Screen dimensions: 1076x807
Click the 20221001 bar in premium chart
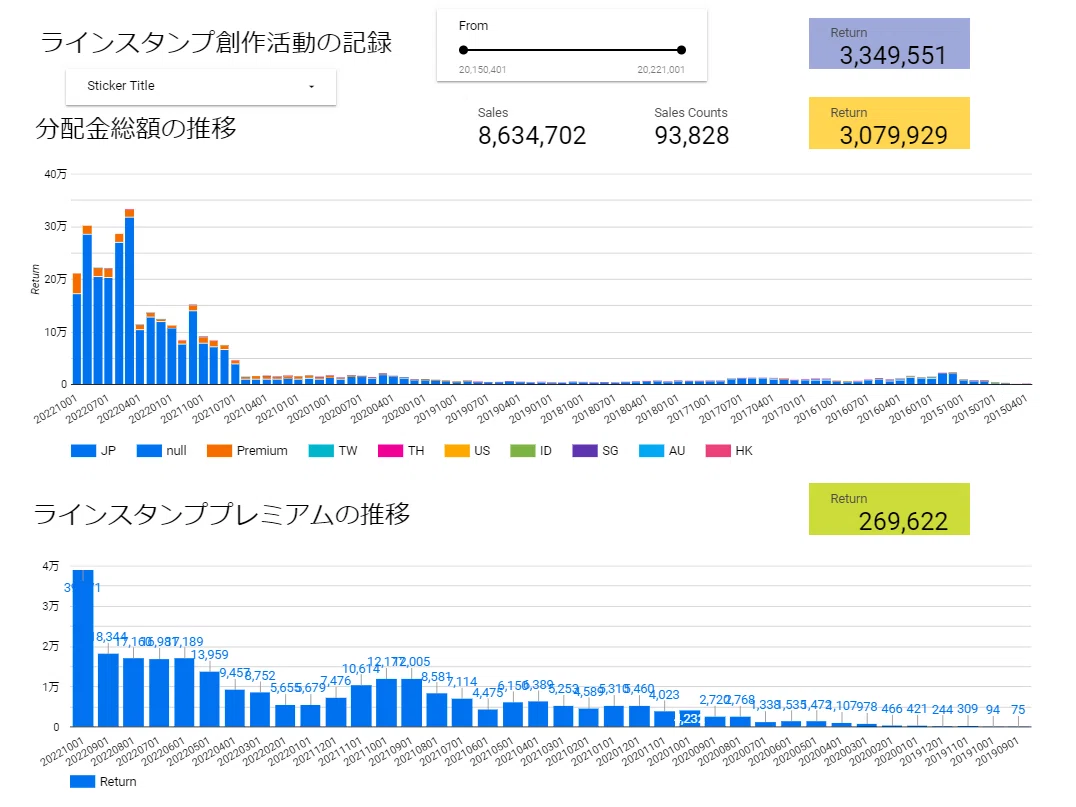[83, 648]
